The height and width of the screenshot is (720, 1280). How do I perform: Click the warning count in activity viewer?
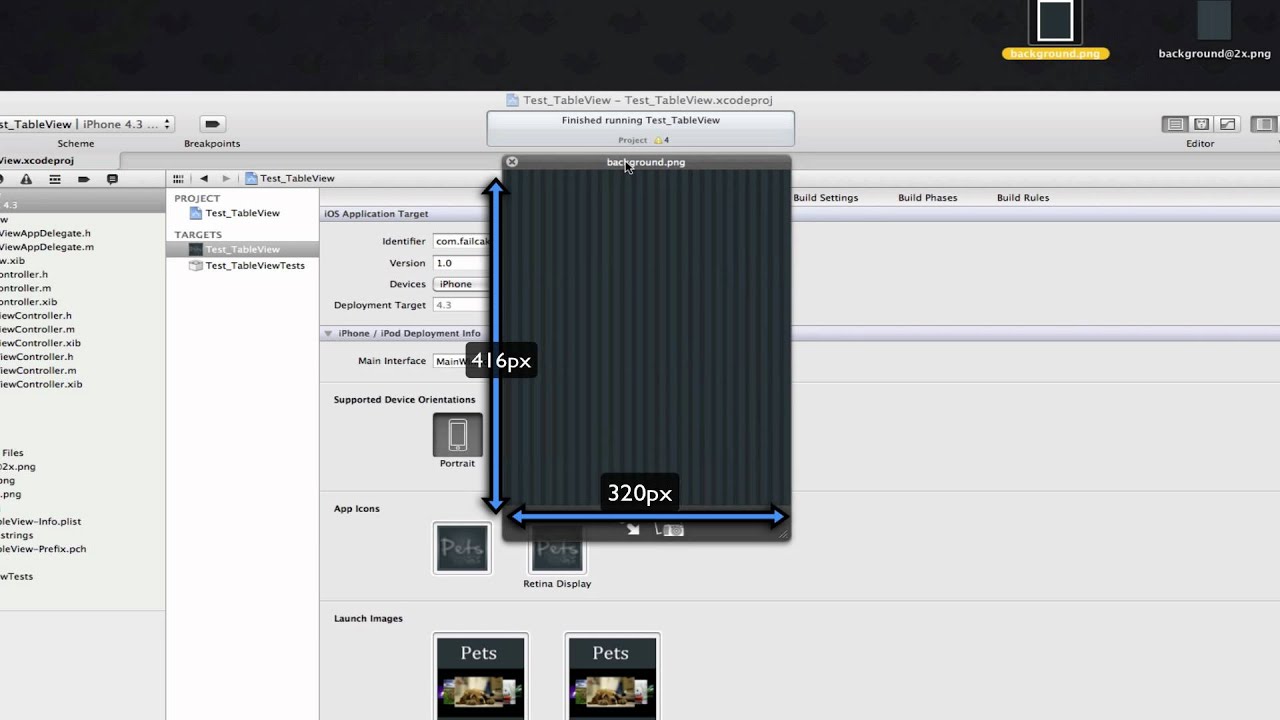[661, 140]
